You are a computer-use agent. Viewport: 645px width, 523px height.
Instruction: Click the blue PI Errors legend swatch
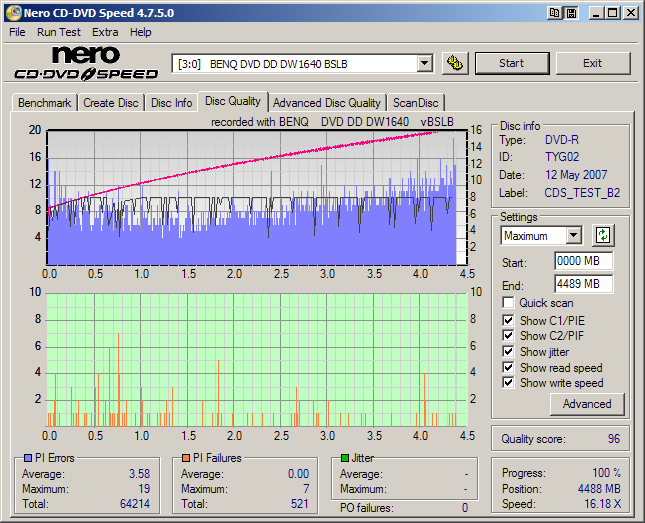[28, 458]
